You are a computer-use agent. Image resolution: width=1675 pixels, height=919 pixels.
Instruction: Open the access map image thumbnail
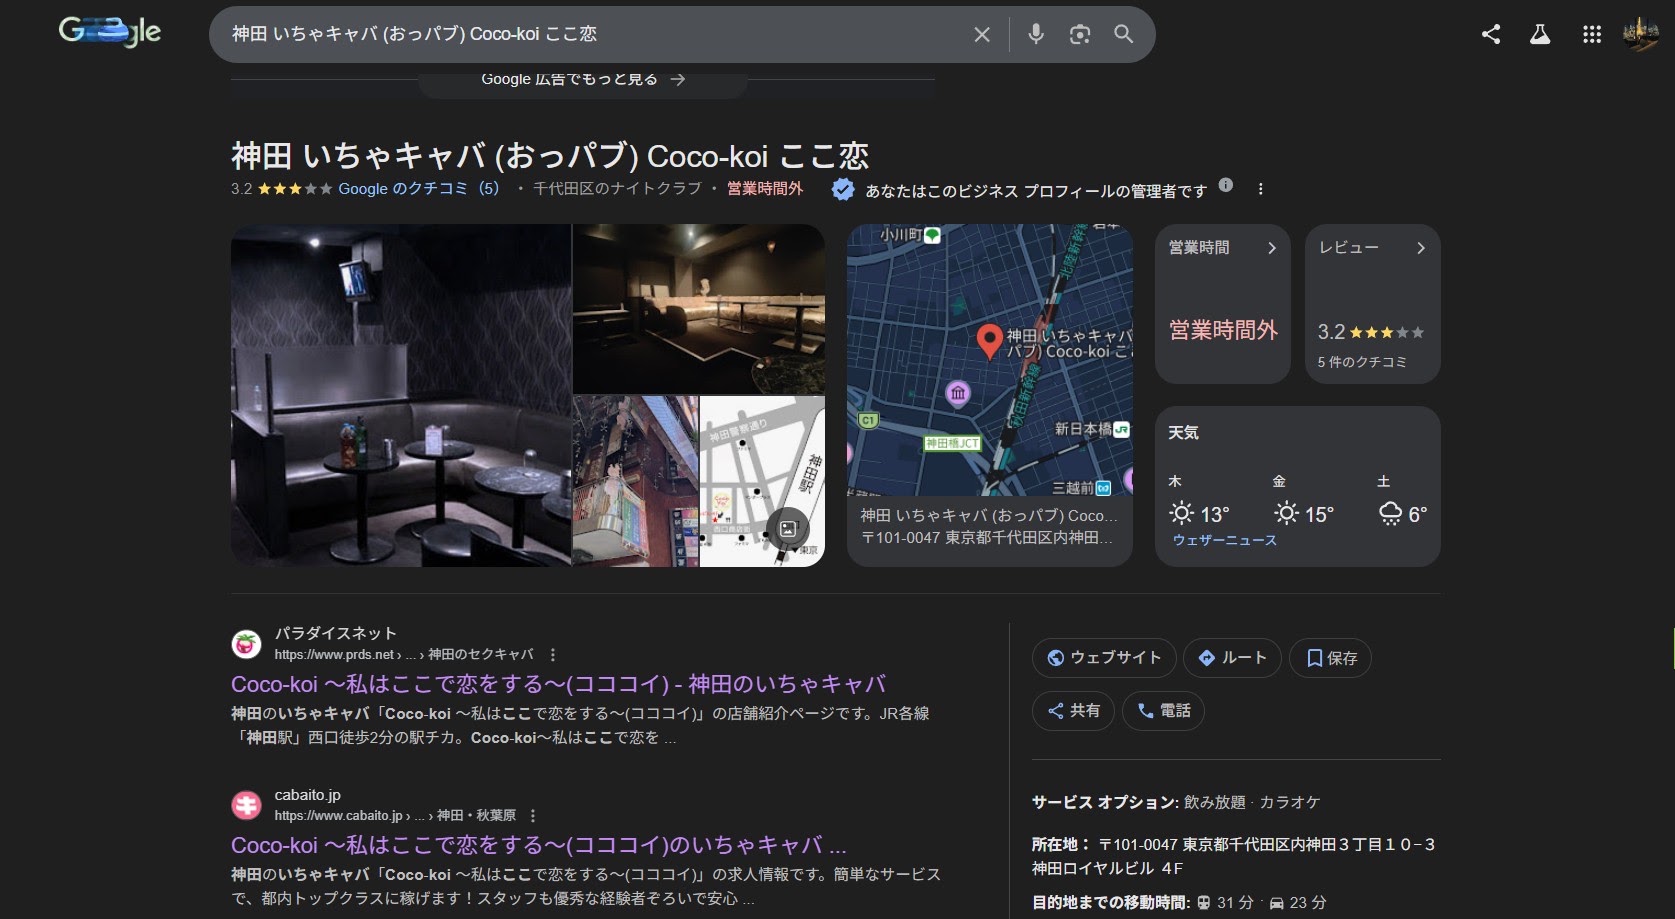click(x=762, y=482)
